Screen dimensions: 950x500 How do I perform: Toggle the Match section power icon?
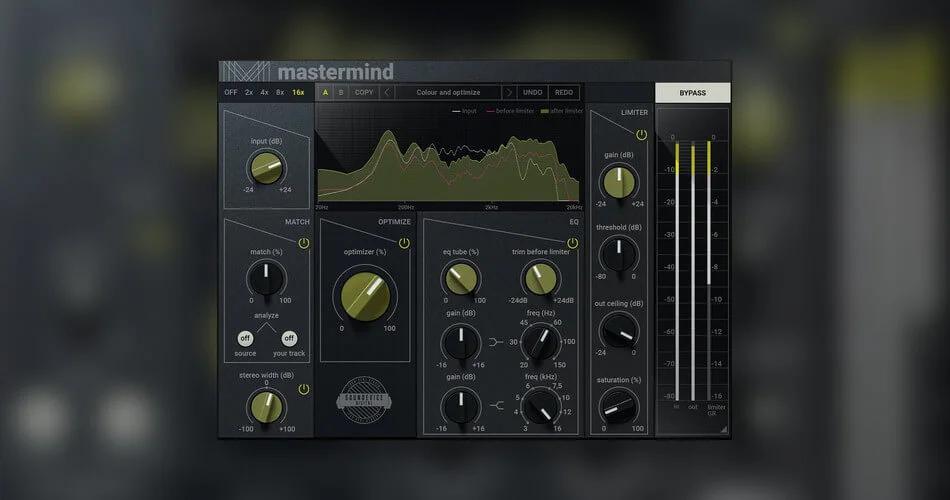pos(304,243)
